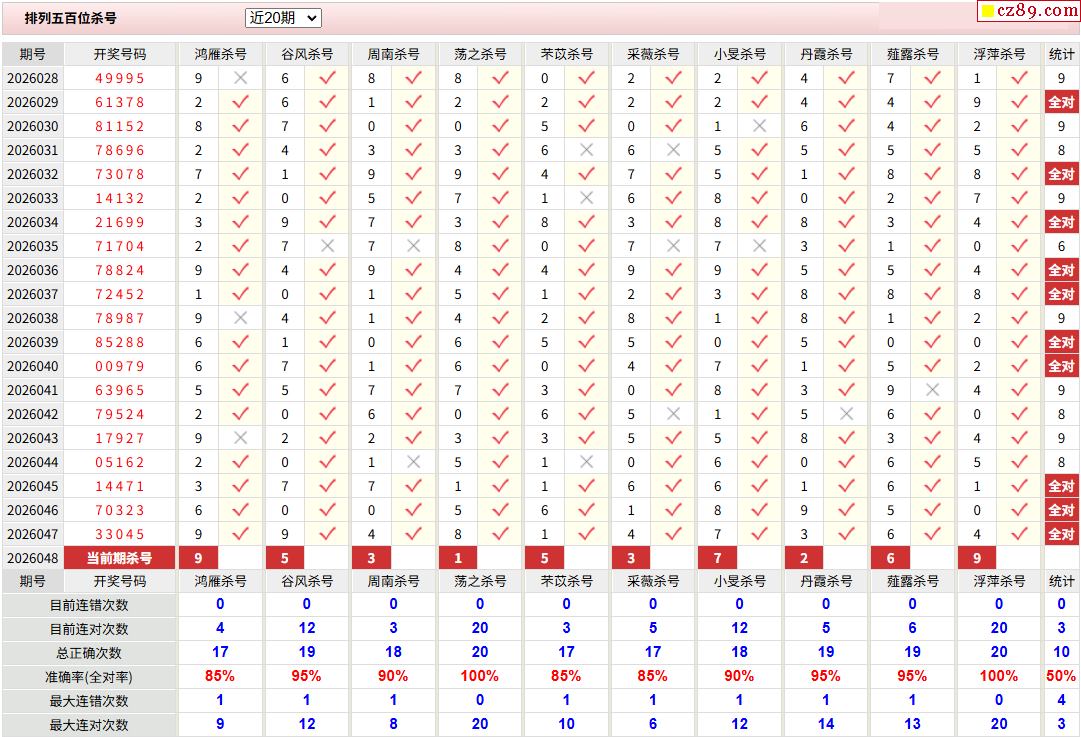1081x737 pixels.
Task: Click period number 2026028
Action: (32, 78)
